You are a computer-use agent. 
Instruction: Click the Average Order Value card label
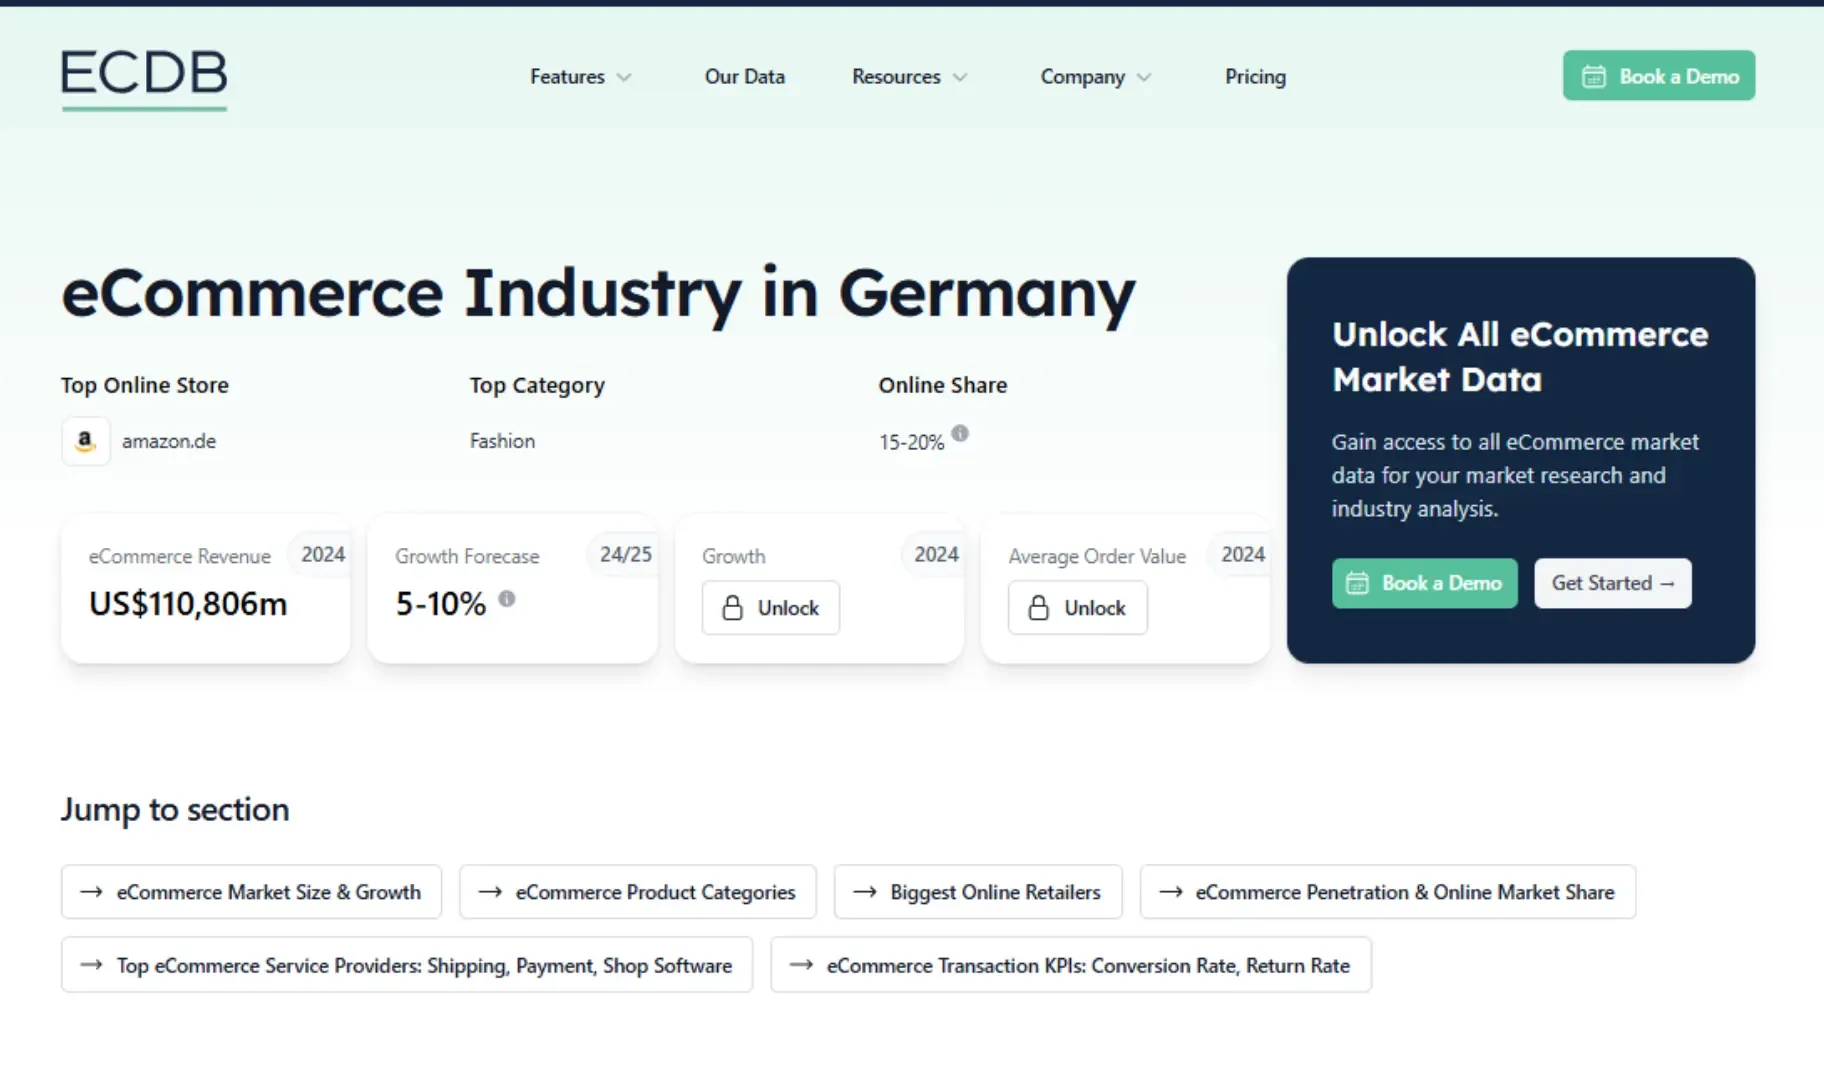(x=1097, y=556)
